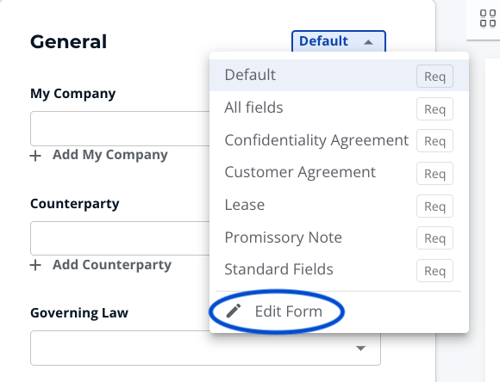Focus the My Company input field

120,128
